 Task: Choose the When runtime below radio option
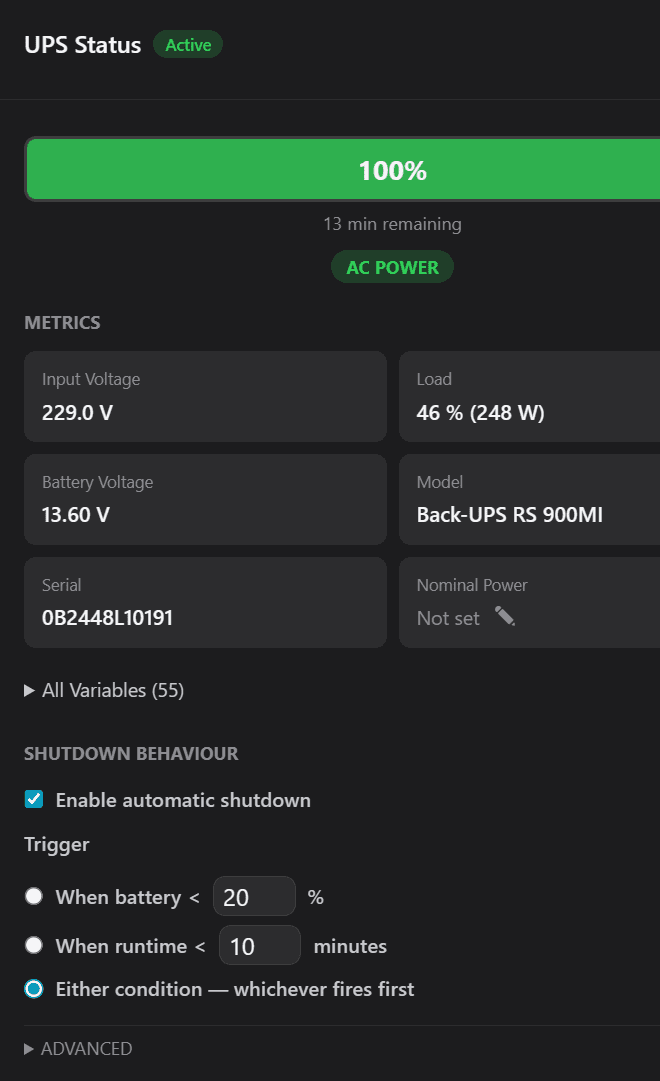pos(34,945)
